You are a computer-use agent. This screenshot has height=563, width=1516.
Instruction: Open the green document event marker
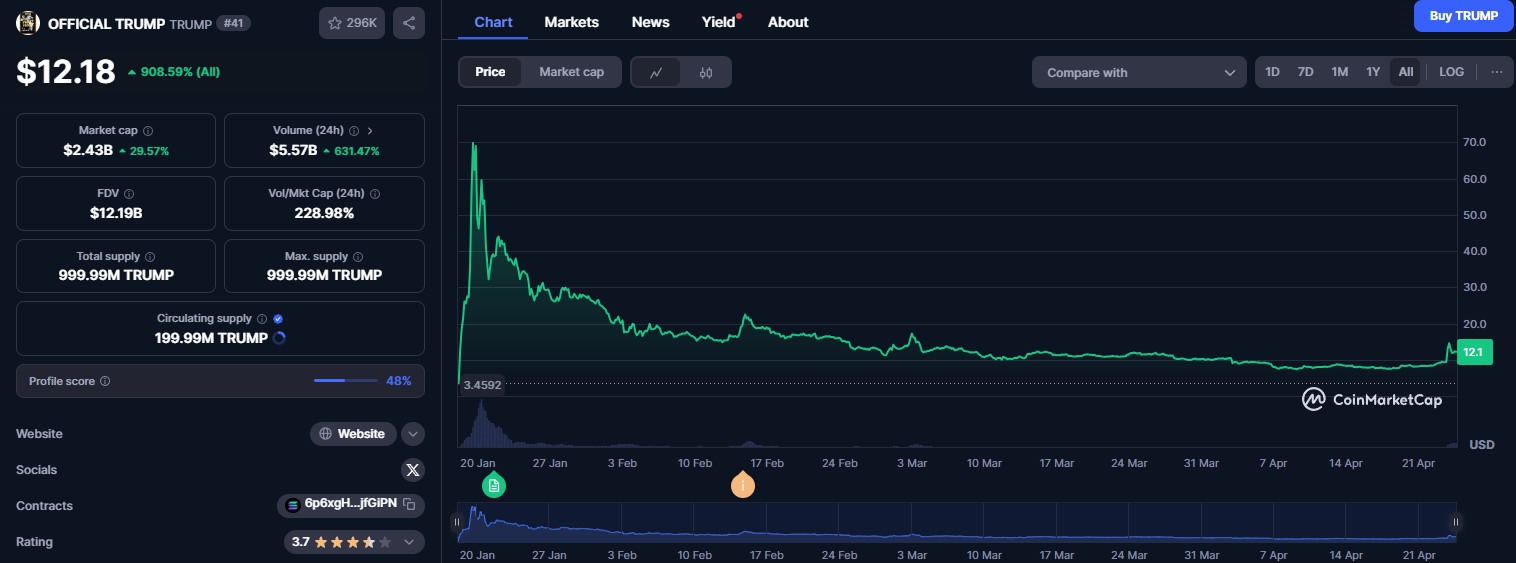493,486
